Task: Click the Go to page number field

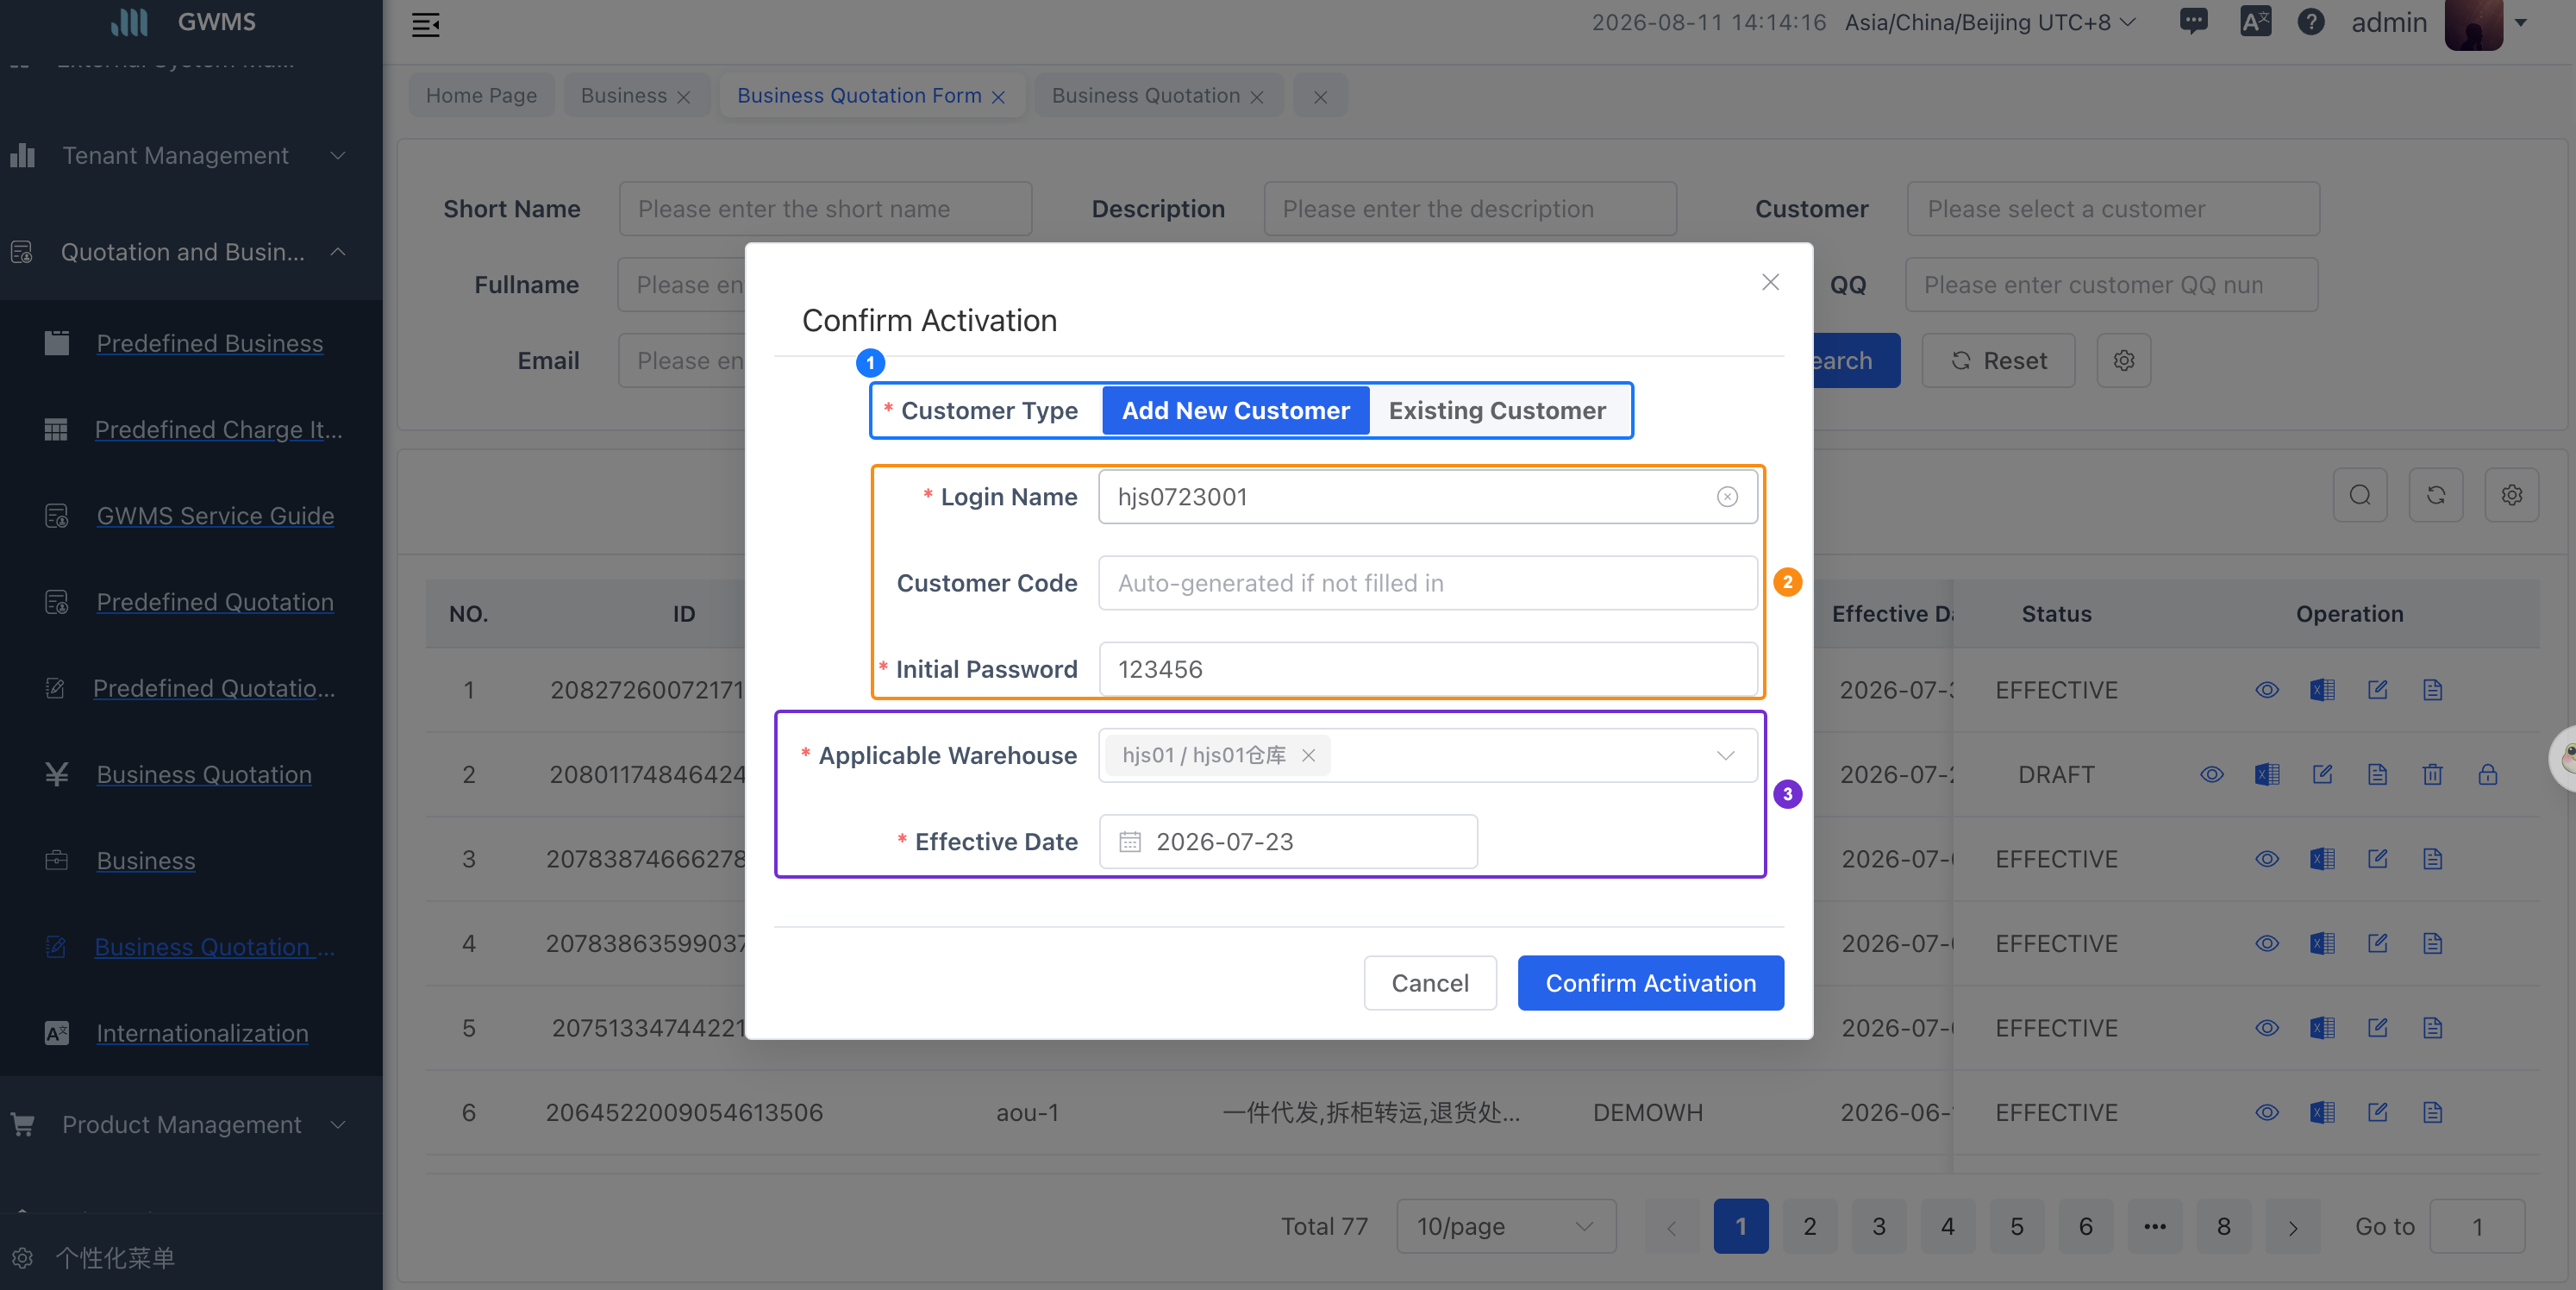Action: (2477, 1226)
